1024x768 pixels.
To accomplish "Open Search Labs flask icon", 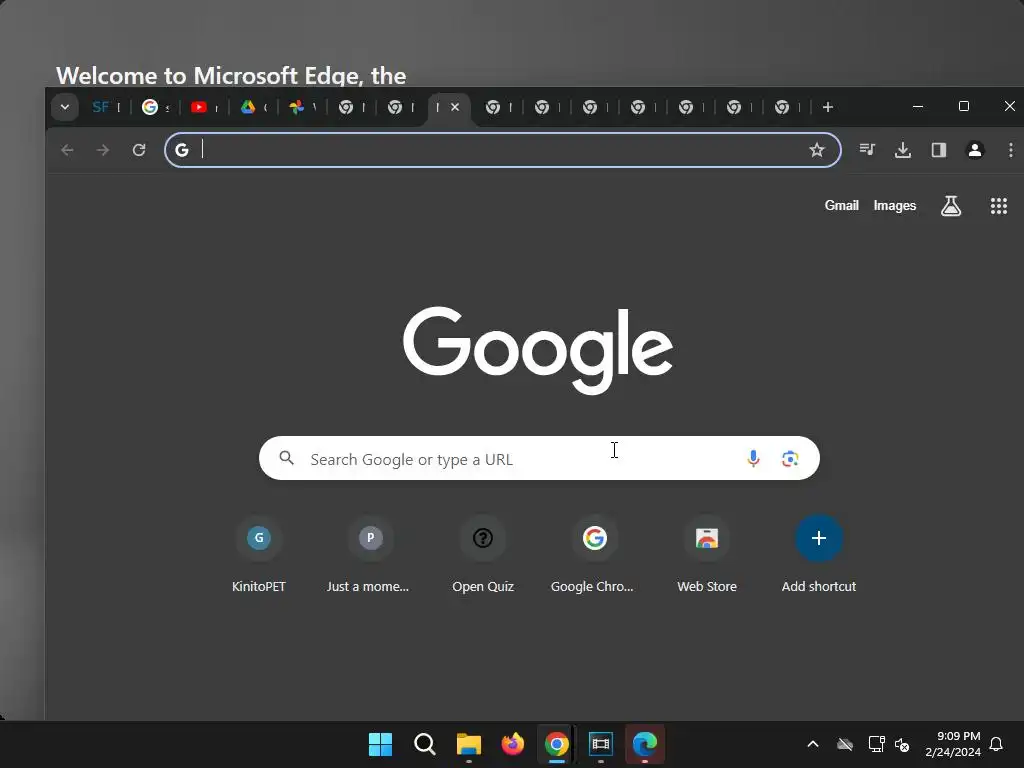I will tap(951, 206).
